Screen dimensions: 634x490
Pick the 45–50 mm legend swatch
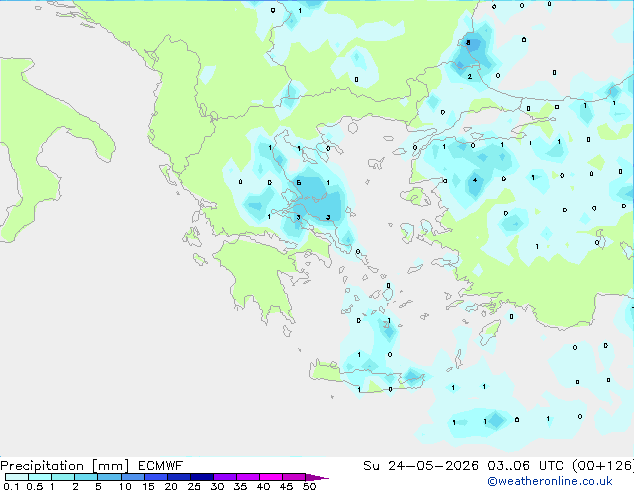pyautogui.click(x=294, y=477)
